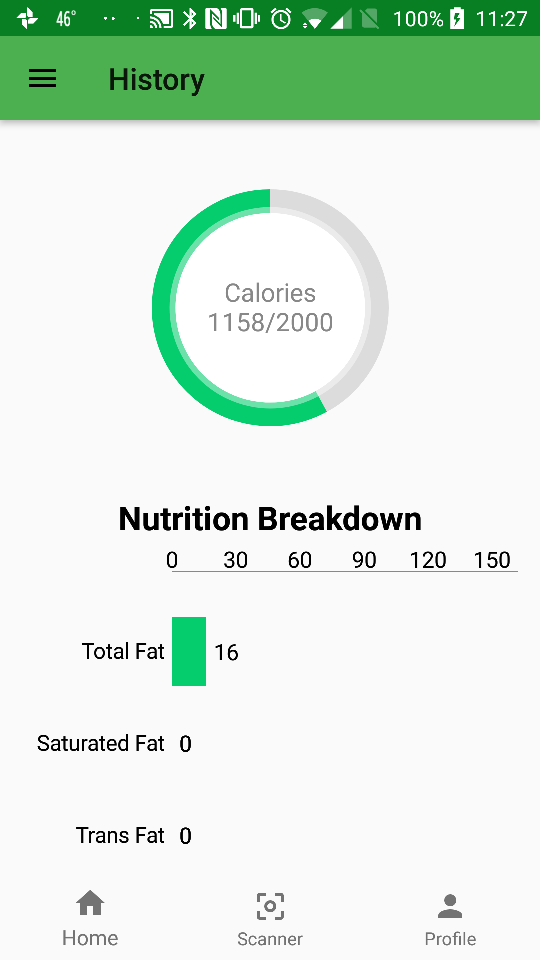
Task: Tap the Nutrition Breakdown heading
Action: [x=270, y=519]
